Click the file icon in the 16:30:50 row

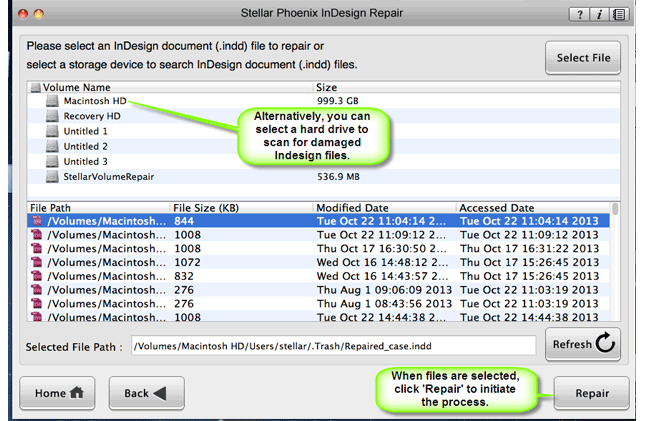pyautogui.click(x=37, y=249)
